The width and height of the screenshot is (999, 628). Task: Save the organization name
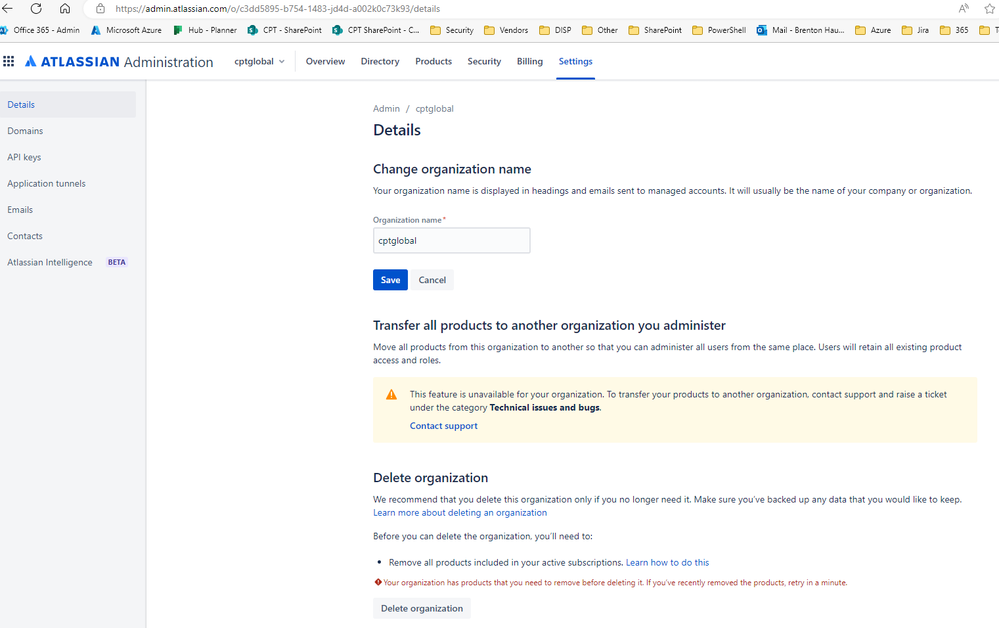click(x=390, y=280)
